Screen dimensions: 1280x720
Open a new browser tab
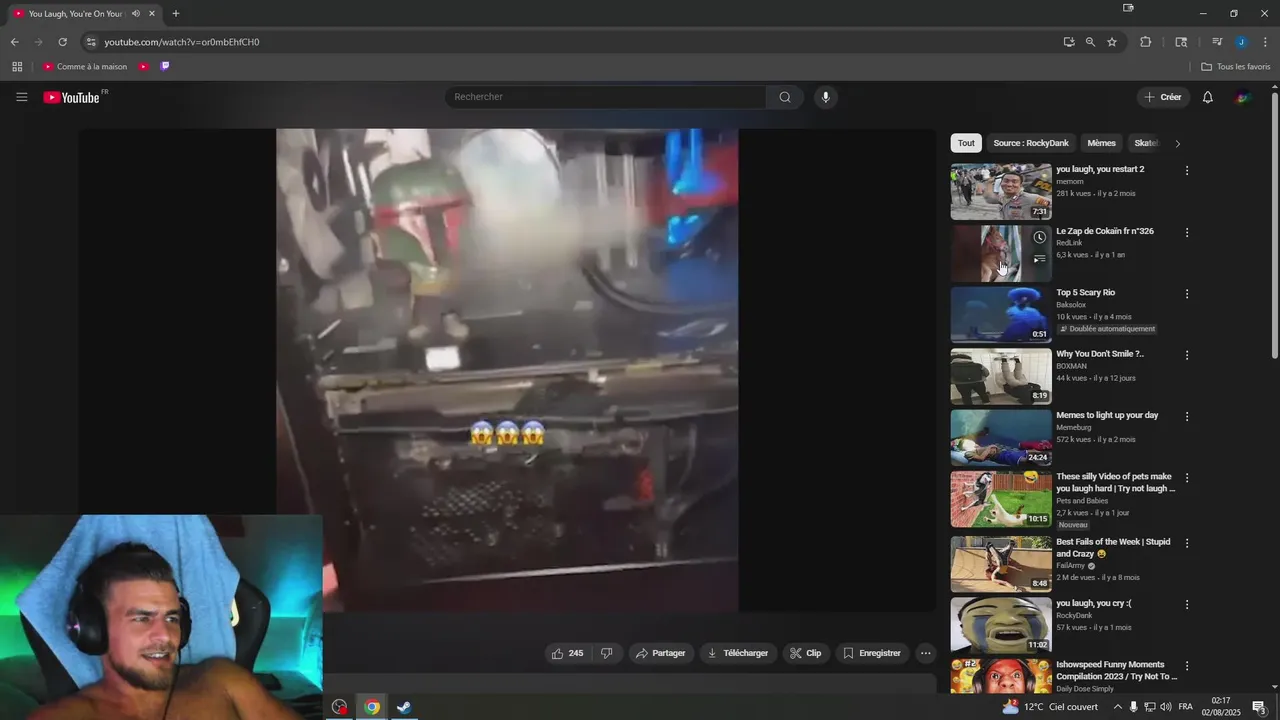[x=176, y=14]
